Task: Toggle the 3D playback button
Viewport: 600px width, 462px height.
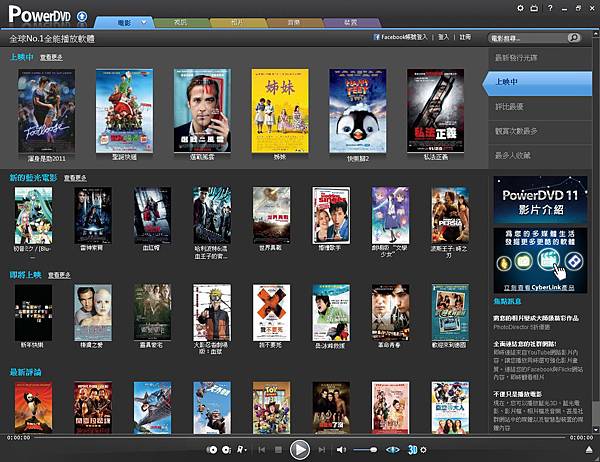Action: pos(412,450)
